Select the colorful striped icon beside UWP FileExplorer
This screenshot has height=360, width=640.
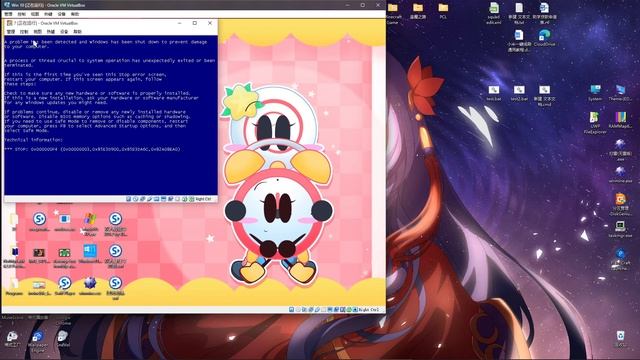(x=620, y=118)
